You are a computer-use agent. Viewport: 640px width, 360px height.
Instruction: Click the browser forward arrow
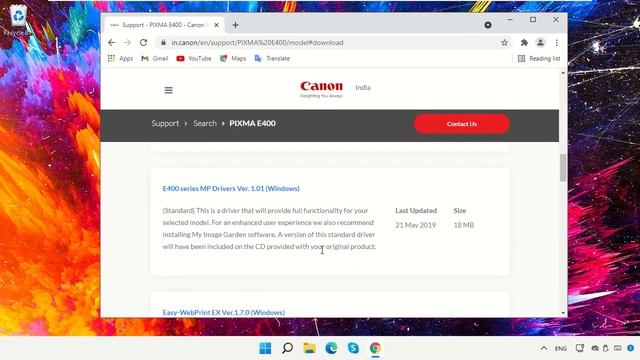pos(127,42)
